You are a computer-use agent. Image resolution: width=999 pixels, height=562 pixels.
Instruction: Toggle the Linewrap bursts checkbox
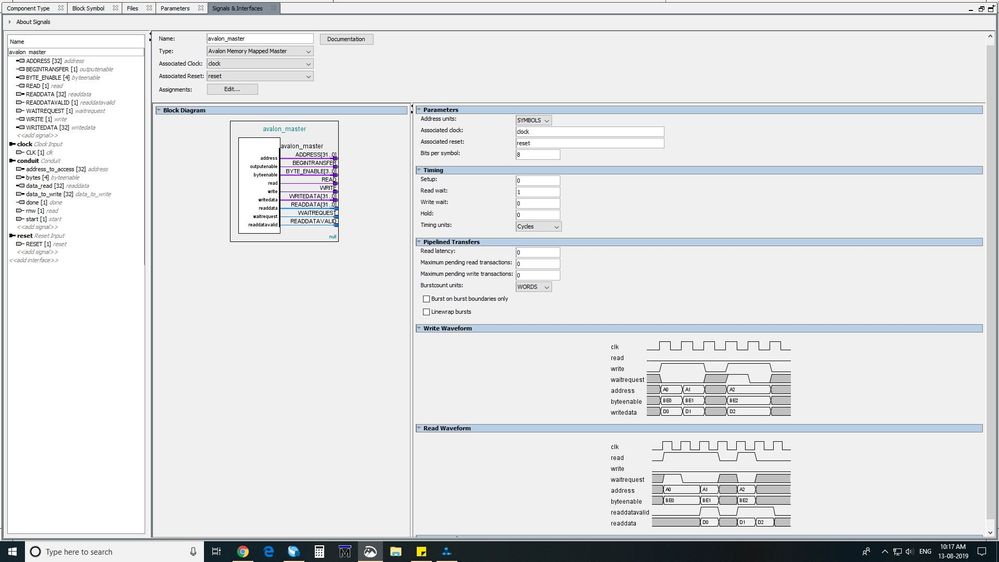coord(427,312)
